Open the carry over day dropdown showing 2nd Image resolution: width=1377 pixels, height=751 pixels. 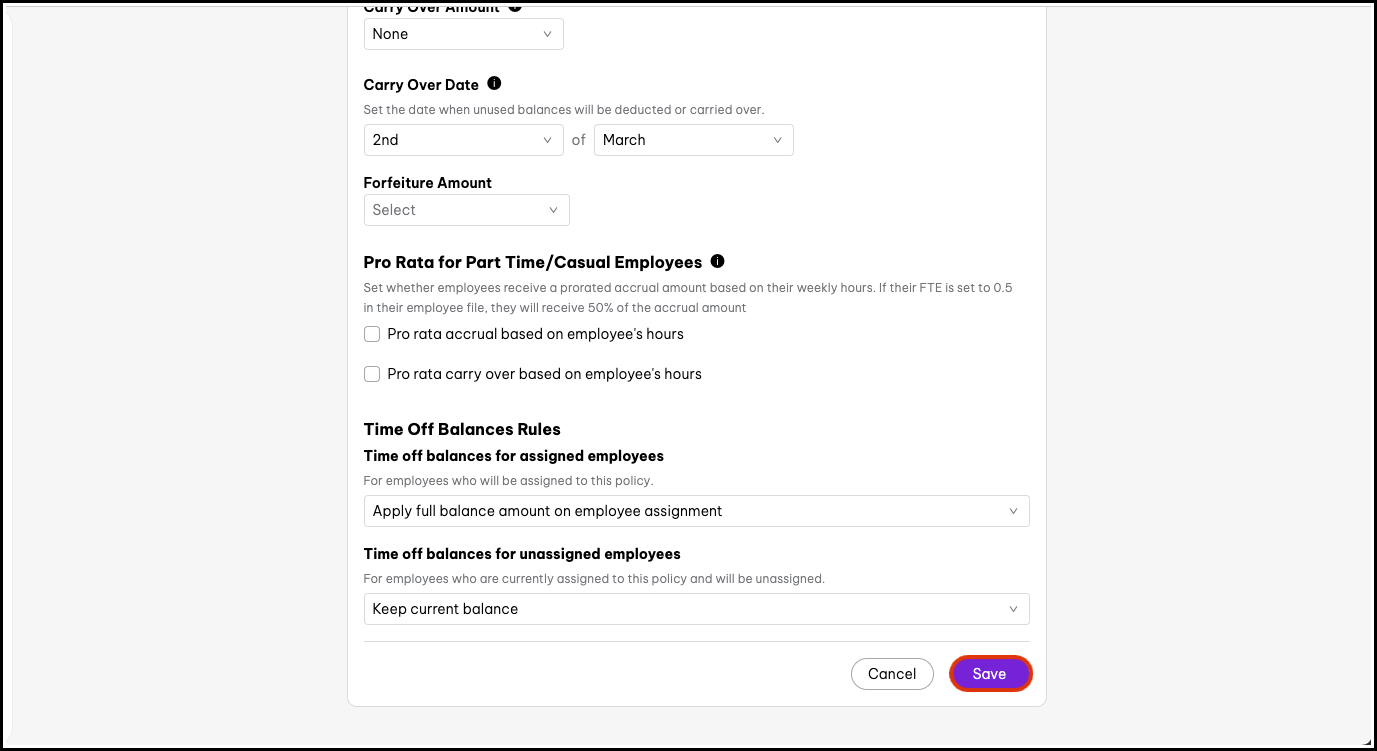point(463,140)
